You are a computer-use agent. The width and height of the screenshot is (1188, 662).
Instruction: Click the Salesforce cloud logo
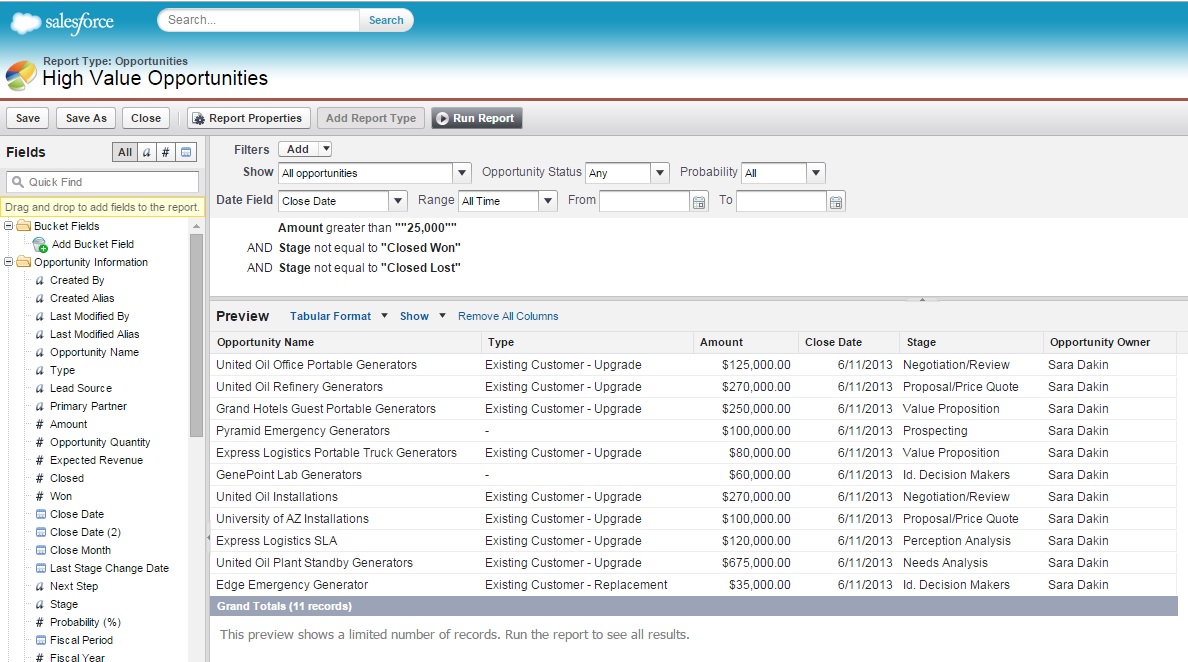(62, 22)
